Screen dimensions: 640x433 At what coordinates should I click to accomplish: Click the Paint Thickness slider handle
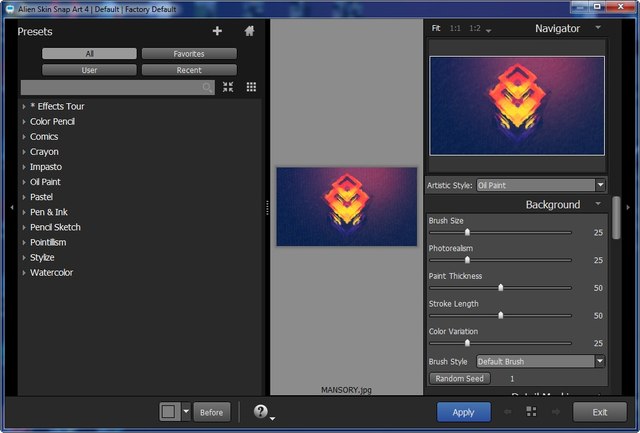point(500,287)
